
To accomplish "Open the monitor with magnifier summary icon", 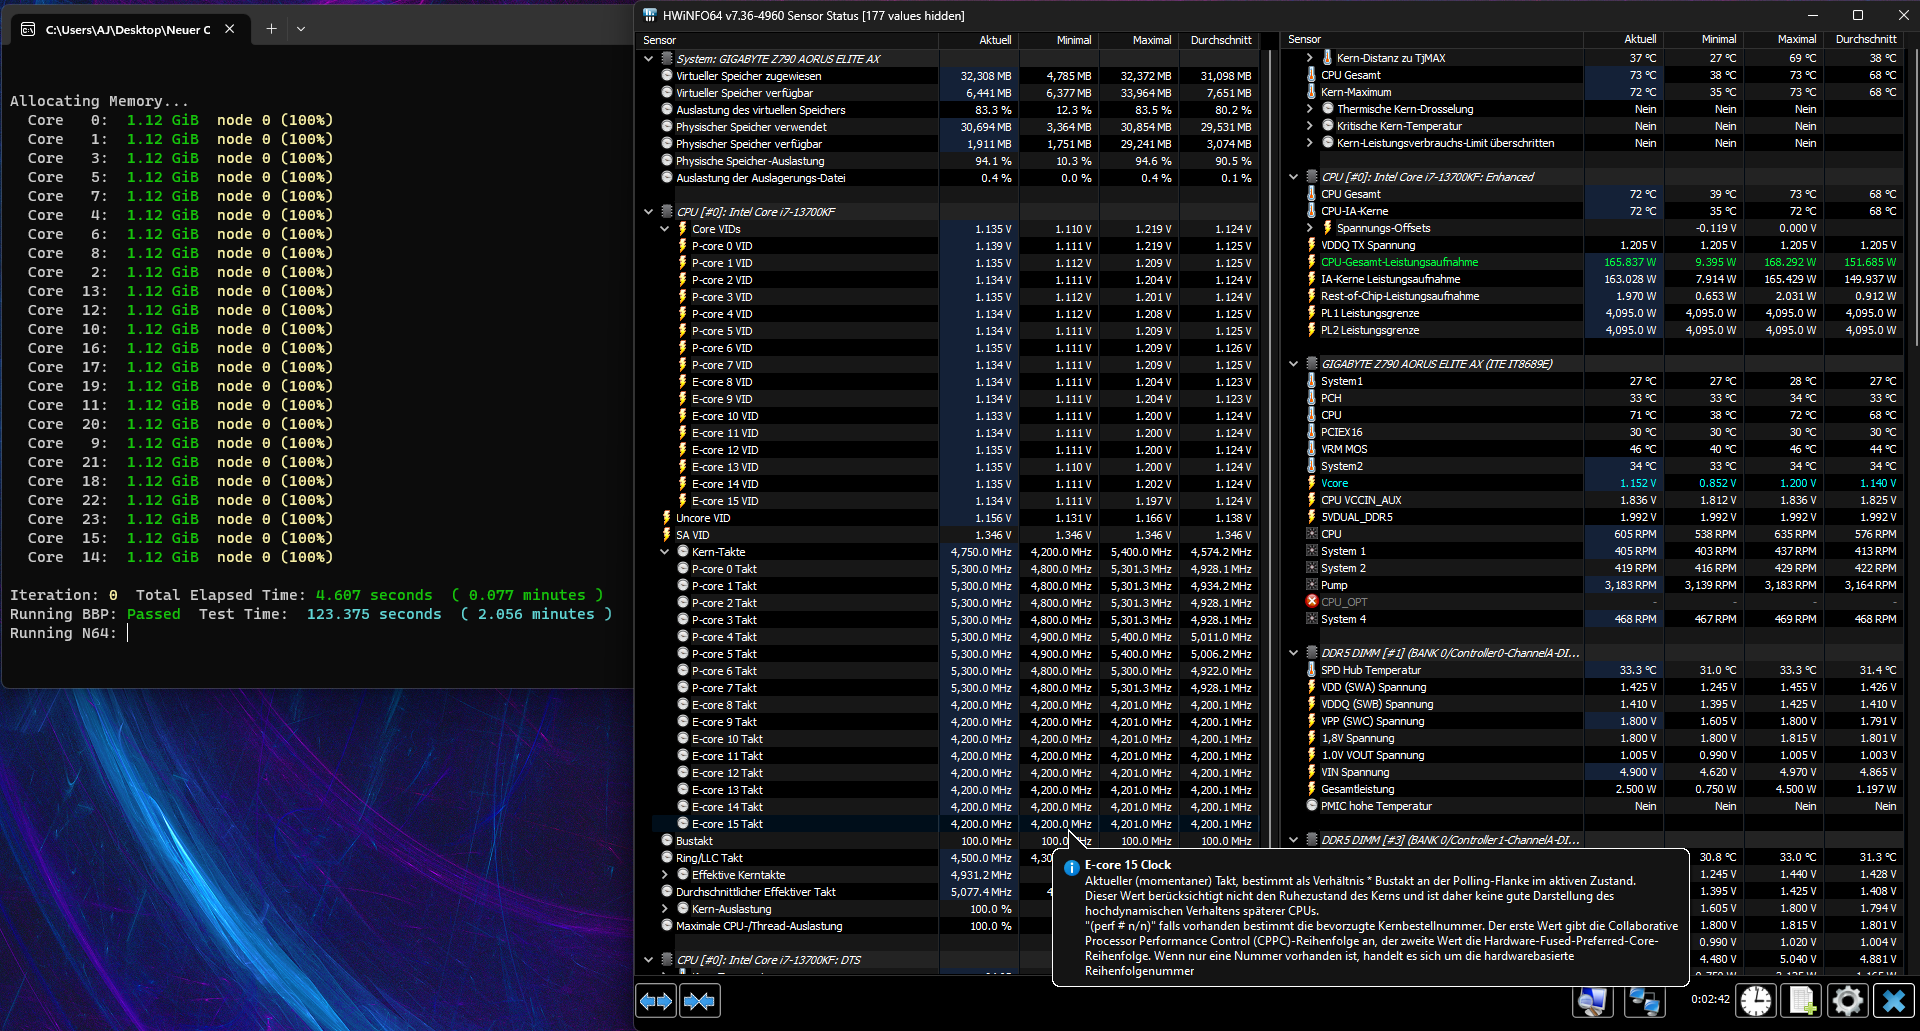I will [x=1593, y=1000].
